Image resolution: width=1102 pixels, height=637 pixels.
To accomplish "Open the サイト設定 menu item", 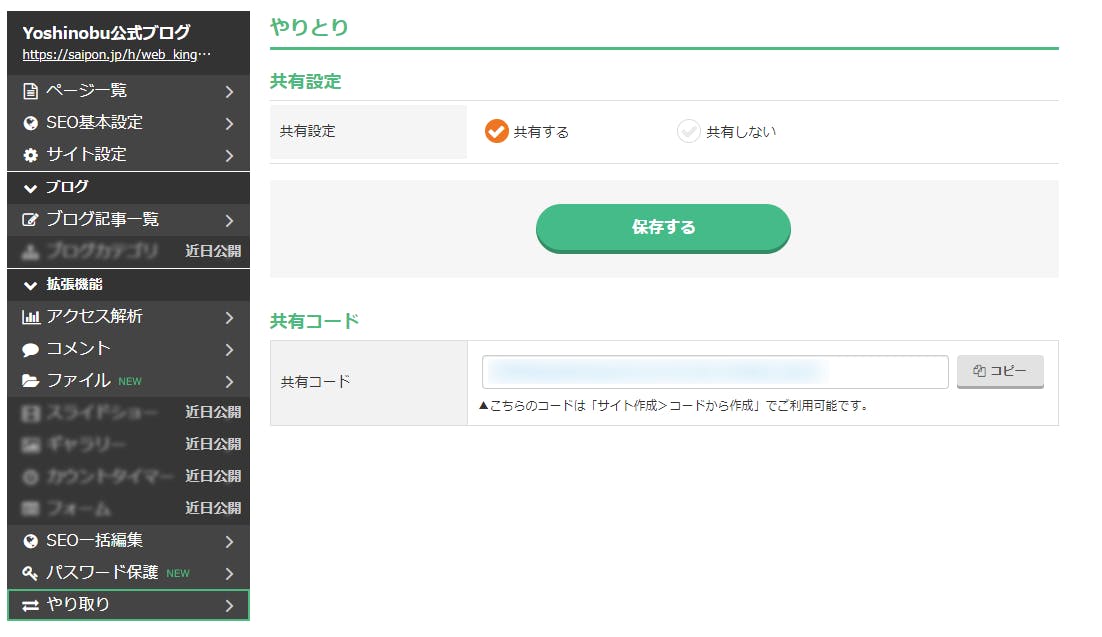I will [87, 155].
